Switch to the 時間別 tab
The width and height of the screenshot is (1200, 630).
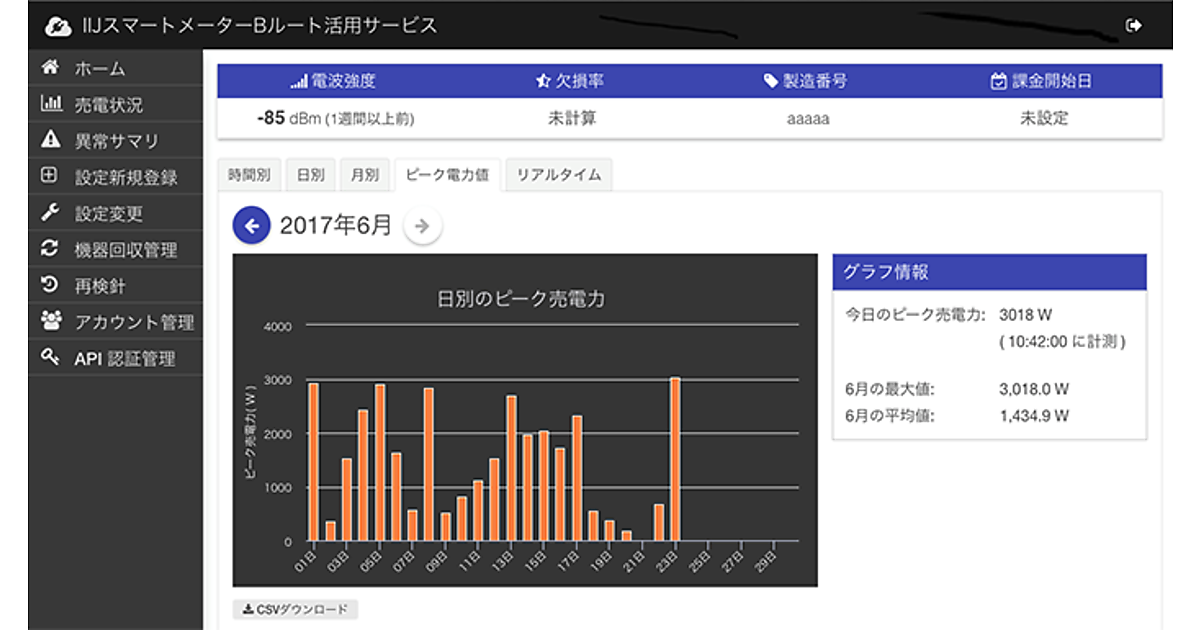tap(249, 174)
